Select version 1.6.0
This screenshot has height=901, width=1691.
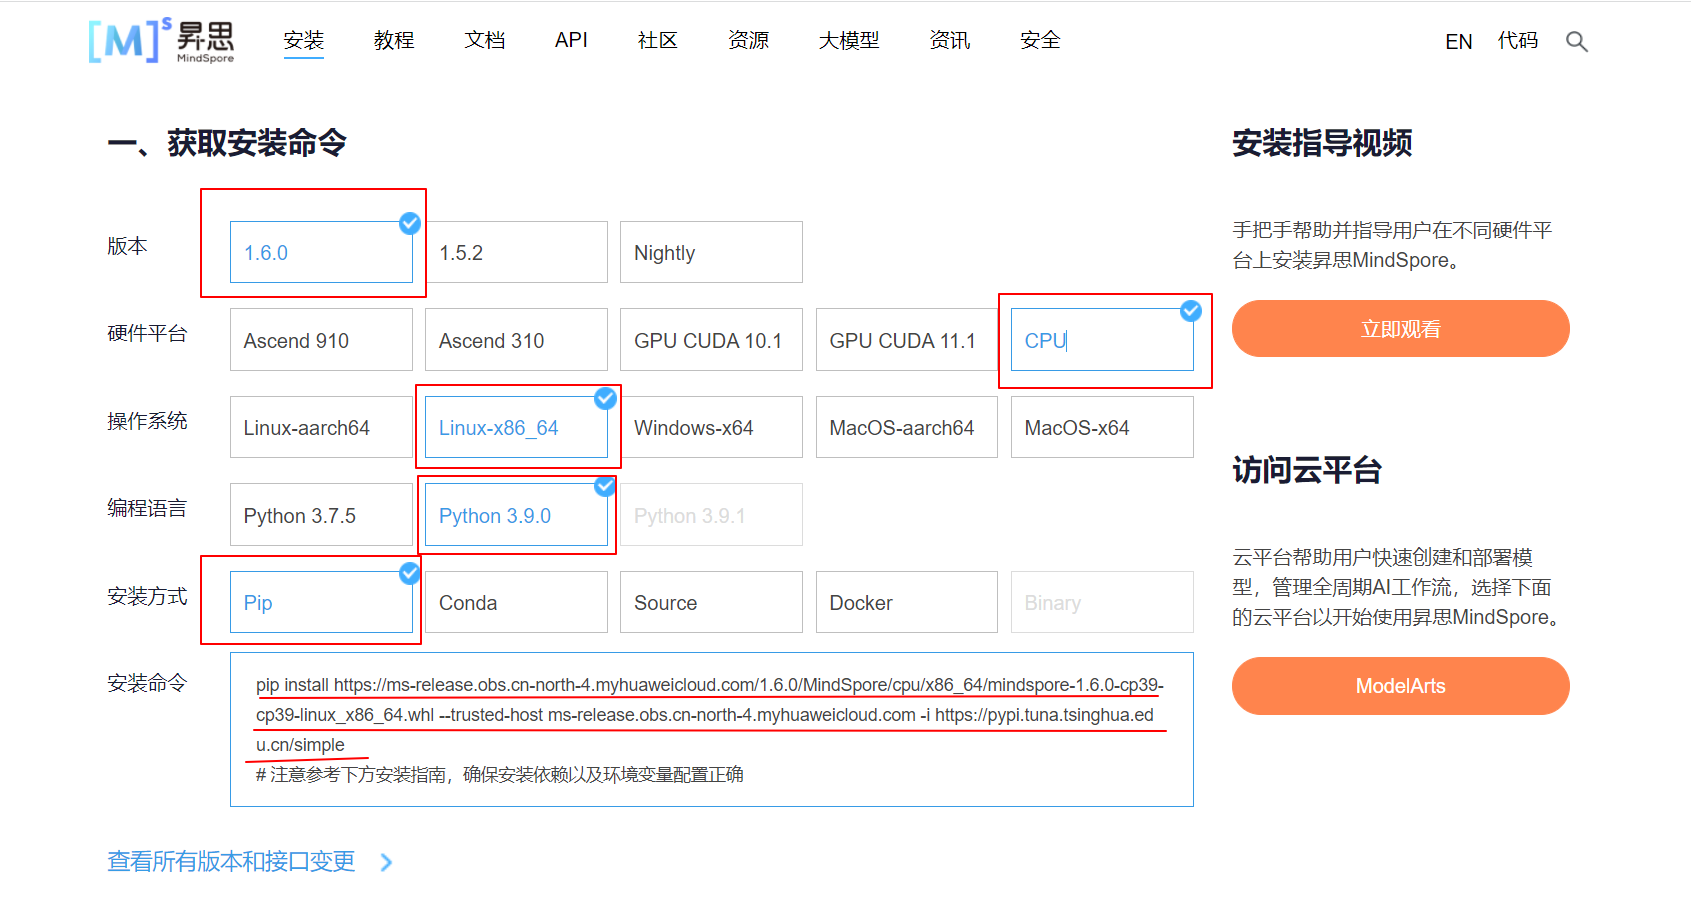321,252
